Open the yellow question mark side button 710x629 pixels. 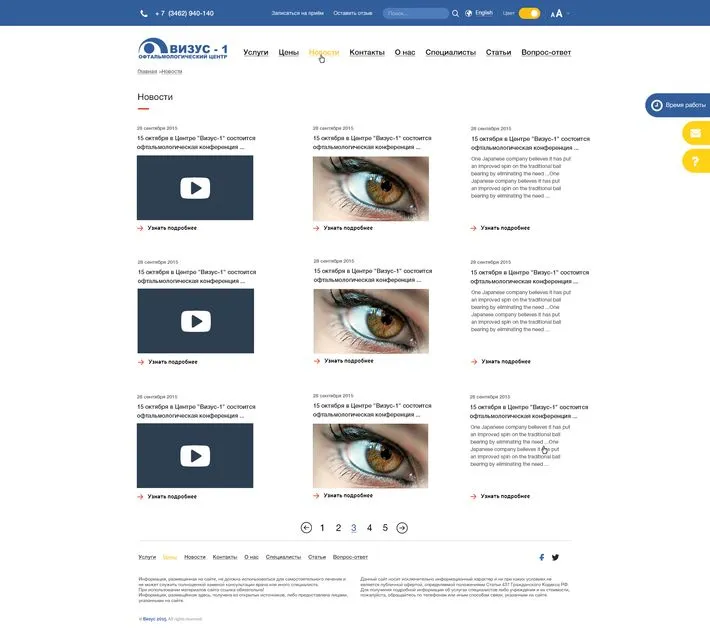click(696, 161)
